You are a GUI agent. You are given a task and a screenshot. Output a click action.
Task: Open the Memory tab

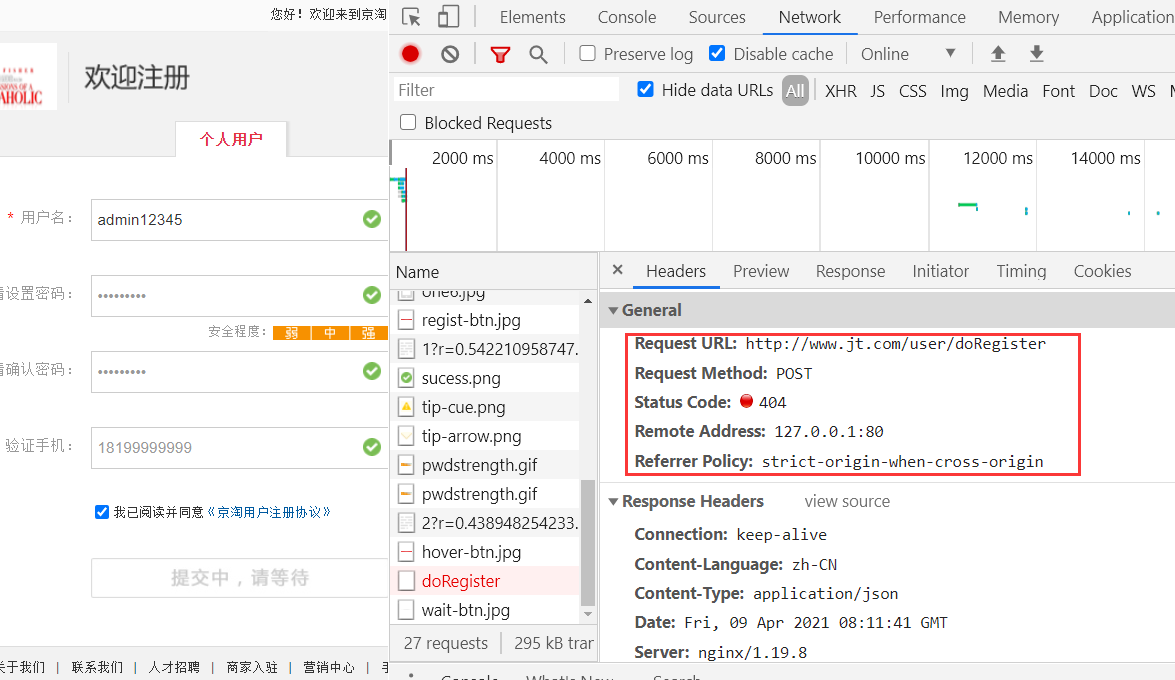click(x=1028, y=17)
